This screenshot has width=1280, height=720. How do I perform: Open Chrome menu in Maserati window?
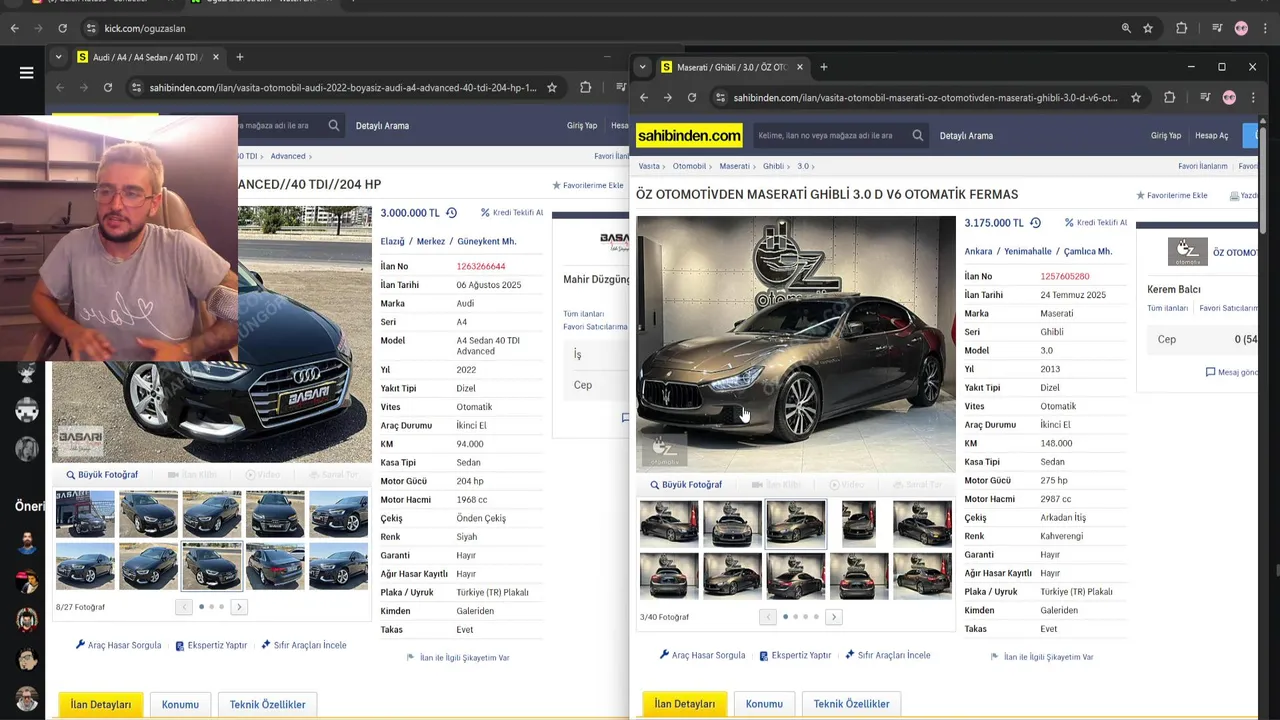(1253, 97)
